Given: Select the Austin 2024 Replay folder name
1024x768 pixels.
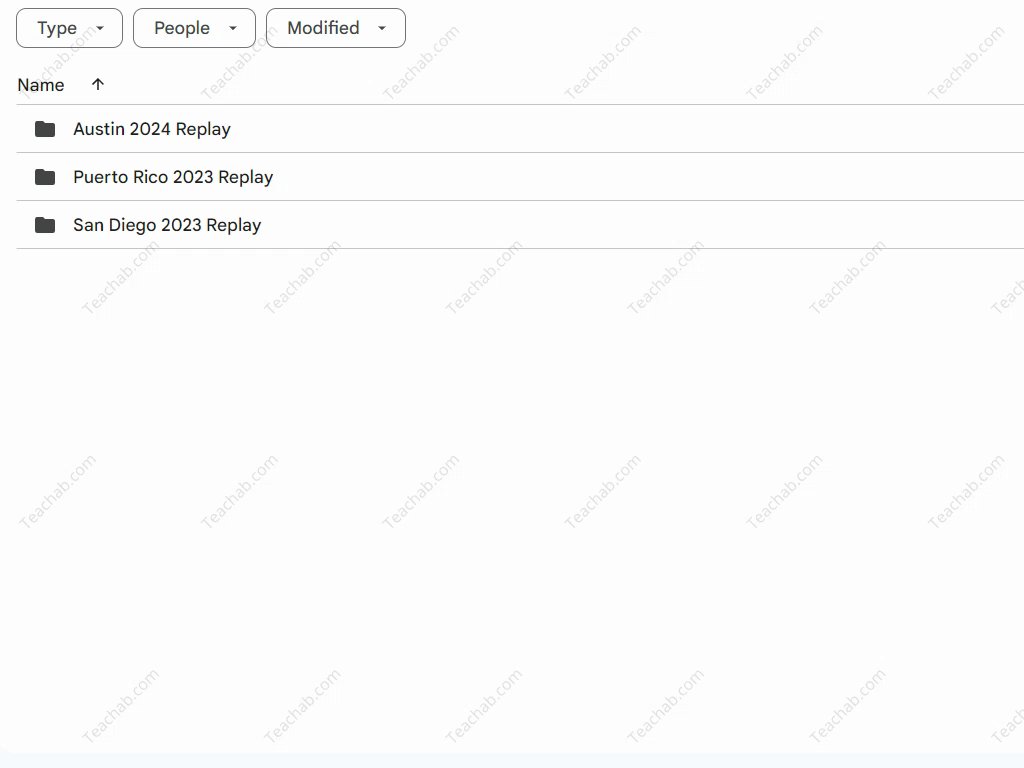Looking at the screenshot, I should (152, 129).
